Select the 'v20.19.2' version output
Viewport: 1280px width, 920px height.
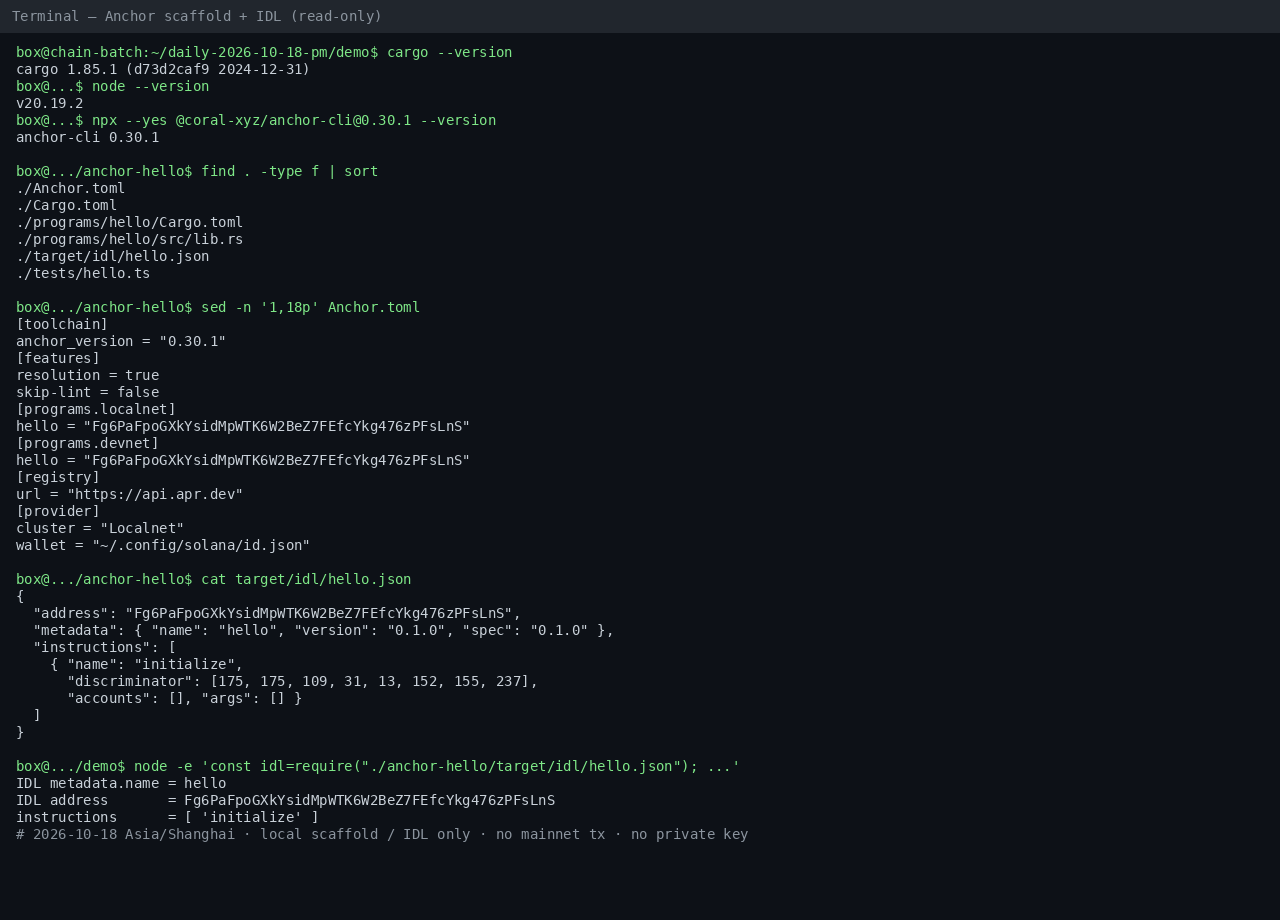[50, 103]
